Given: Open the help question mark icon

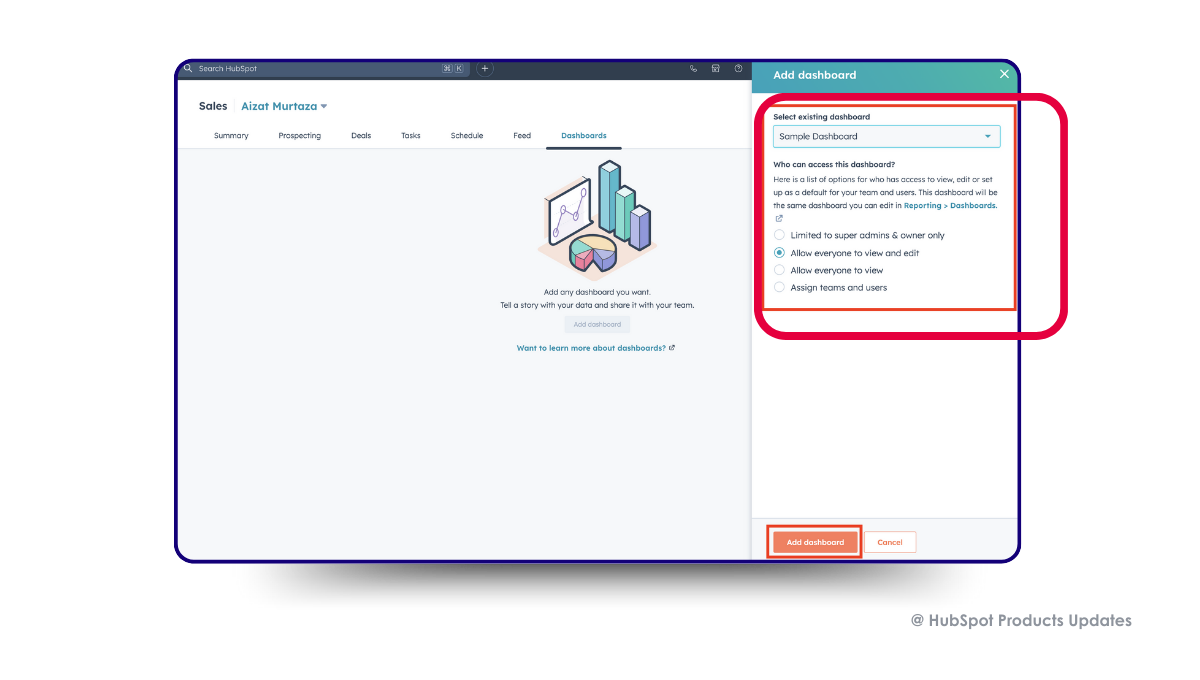Looking at the screenshot, I should [739, 69].
